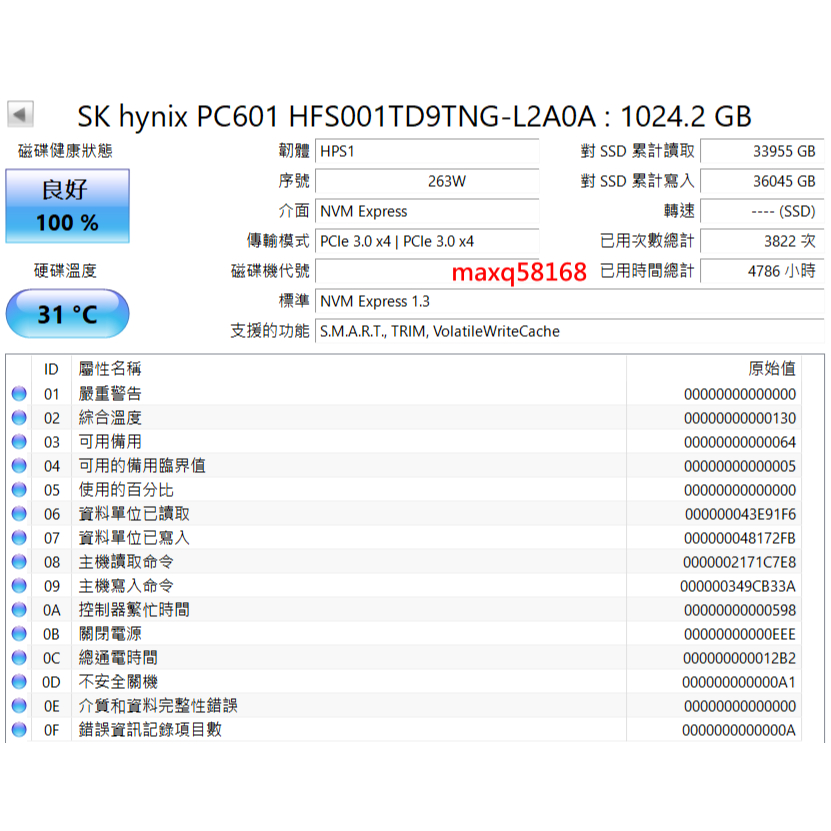Click the 31 °C temperature indicator

(67, 313)
